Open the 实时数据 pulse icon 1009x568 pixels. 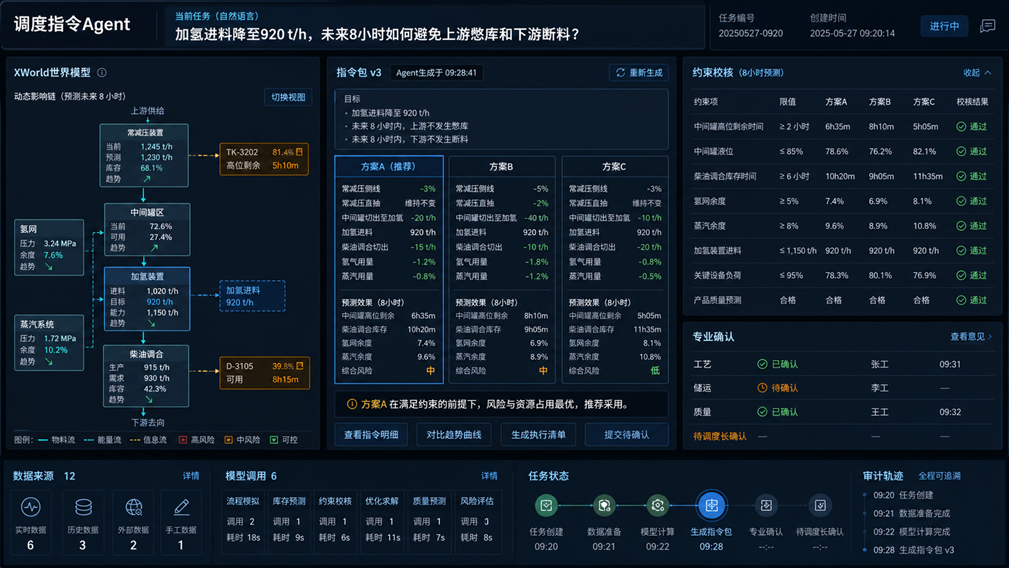[x=30, y=507]
